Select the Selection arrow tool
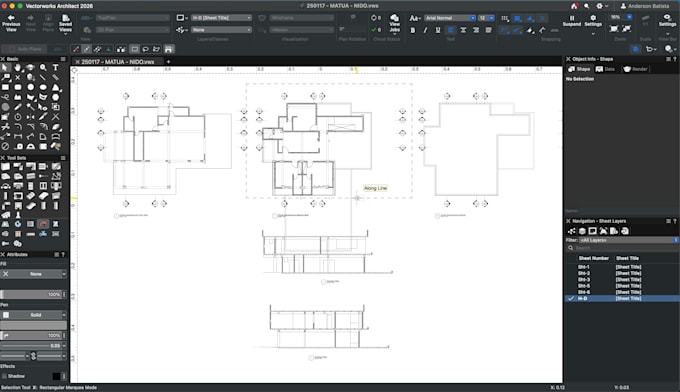The height and width of the screenshot is (392, 680). click(5, 68)
